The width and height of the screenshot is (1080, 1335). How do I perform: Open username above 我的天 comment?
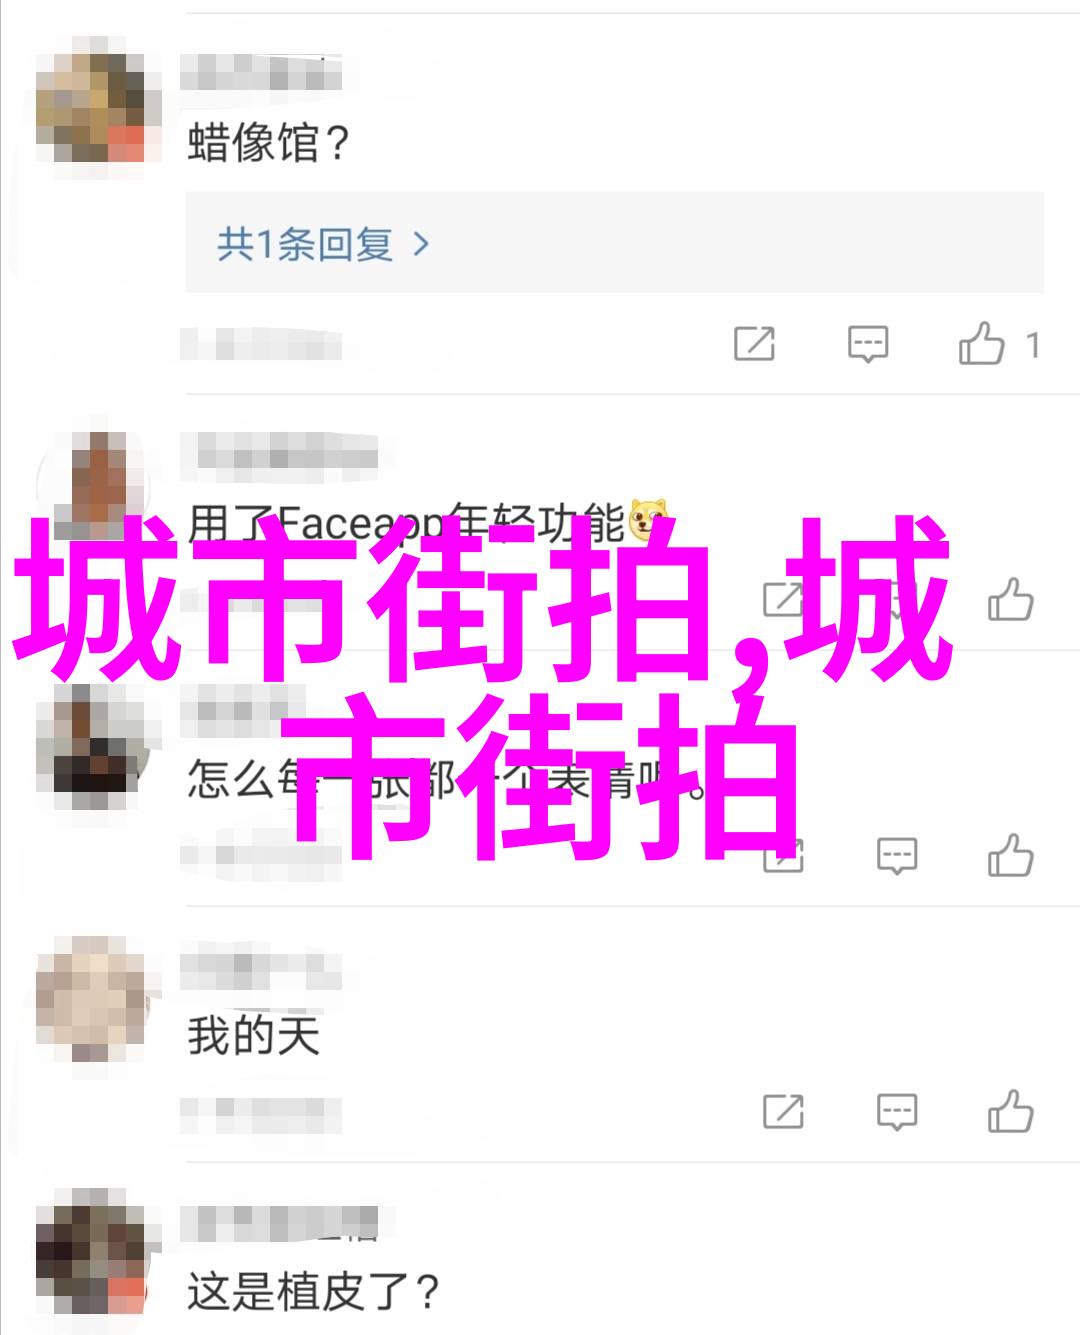[262, 969]
